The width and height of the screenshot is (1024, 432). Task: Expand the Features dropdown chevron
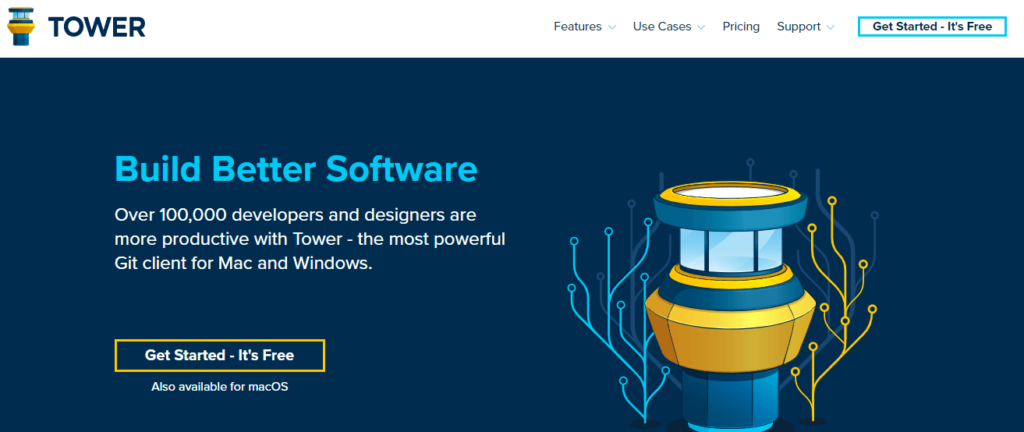(612, 27)
